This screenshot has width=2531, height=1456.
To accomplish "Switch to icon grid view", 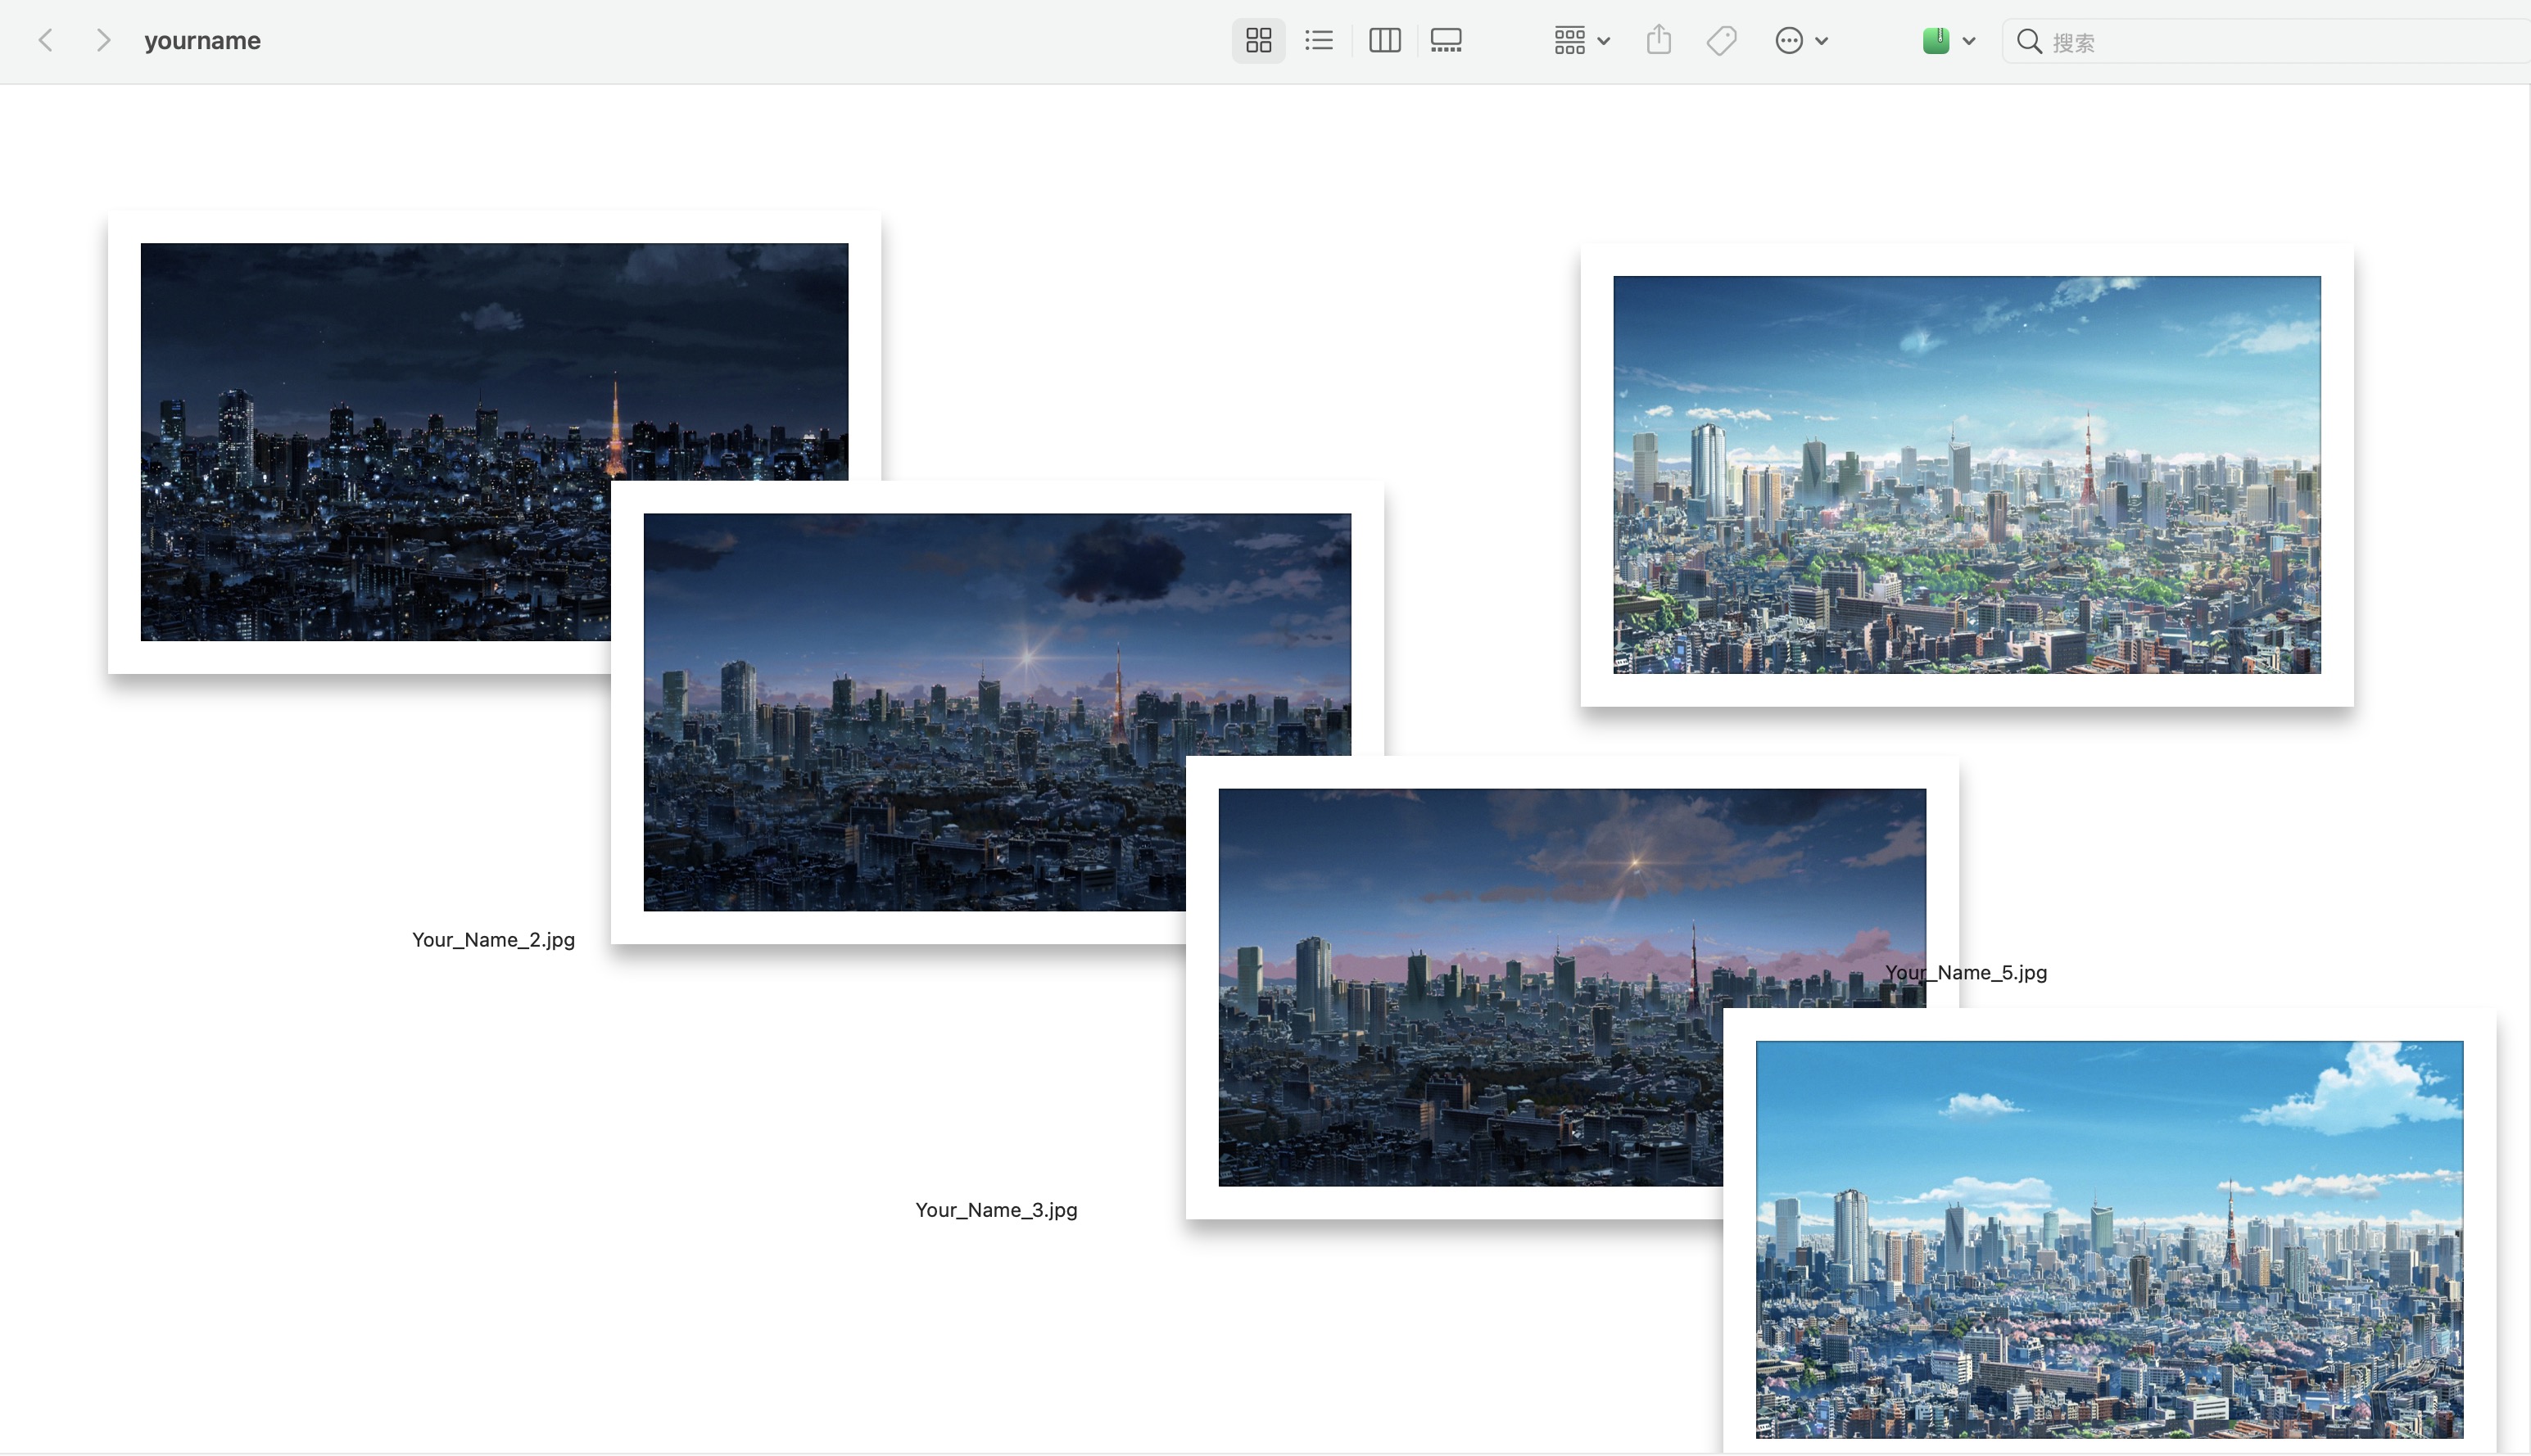I will (1258, 41).
